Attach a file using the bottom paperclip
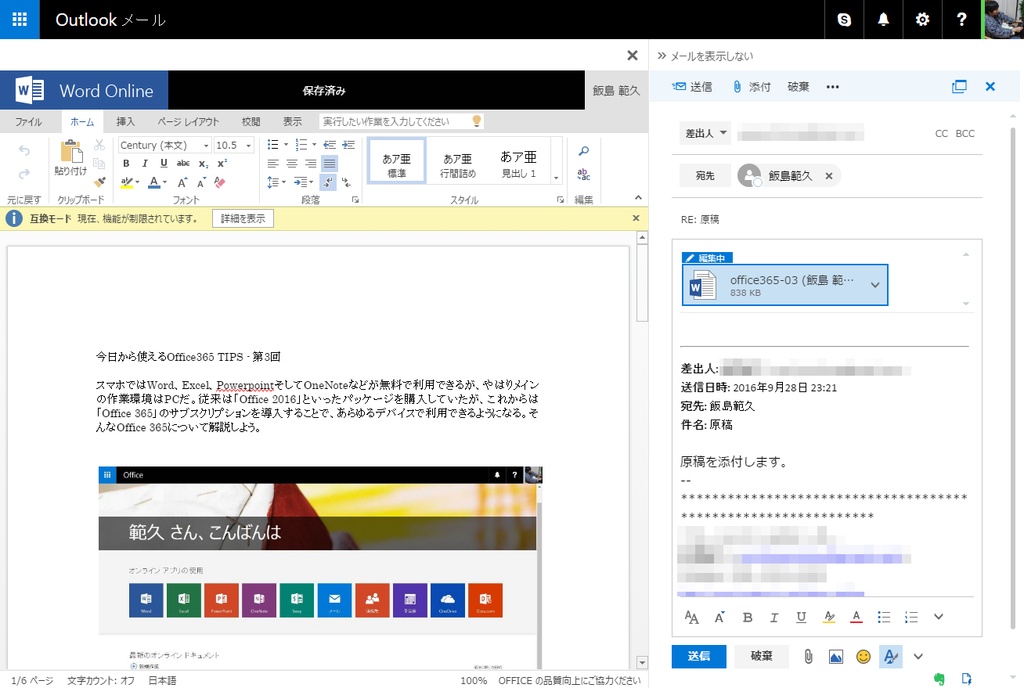The width and height of the screenshot is (1024, 688). coord(808,657)
